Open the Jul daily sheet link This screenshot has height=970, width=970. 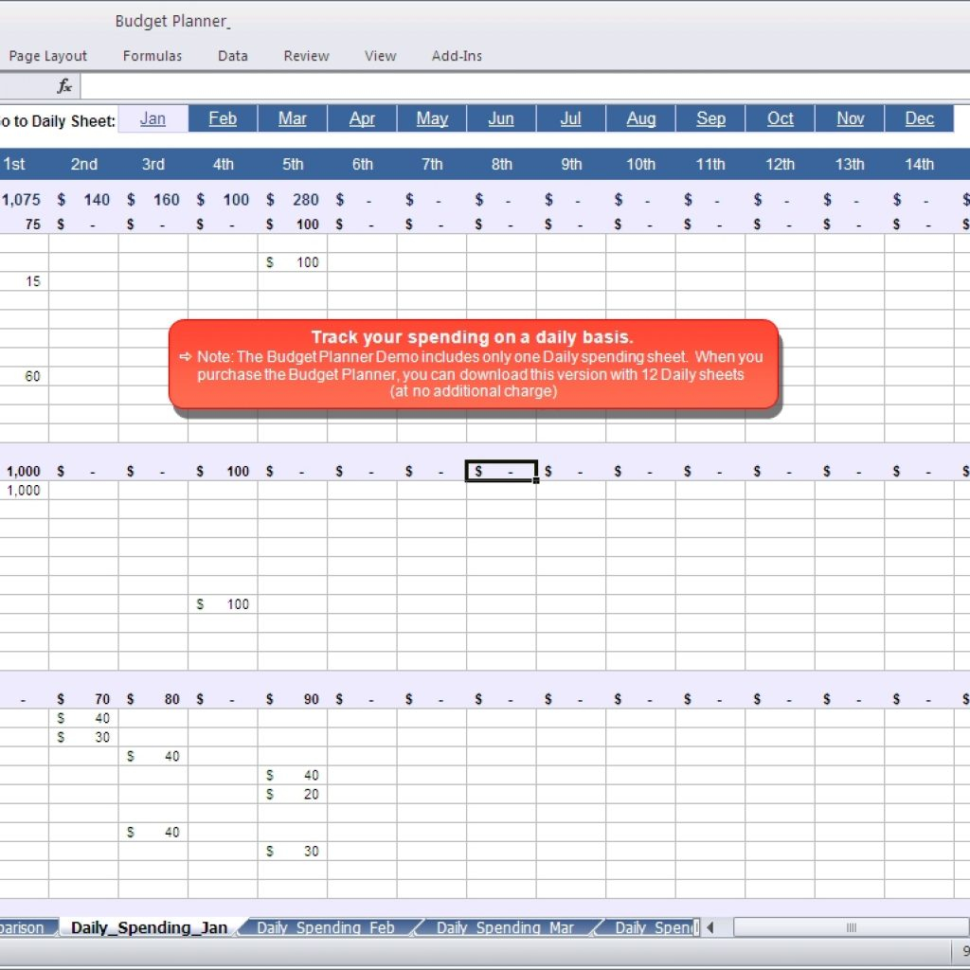[571, 118]
